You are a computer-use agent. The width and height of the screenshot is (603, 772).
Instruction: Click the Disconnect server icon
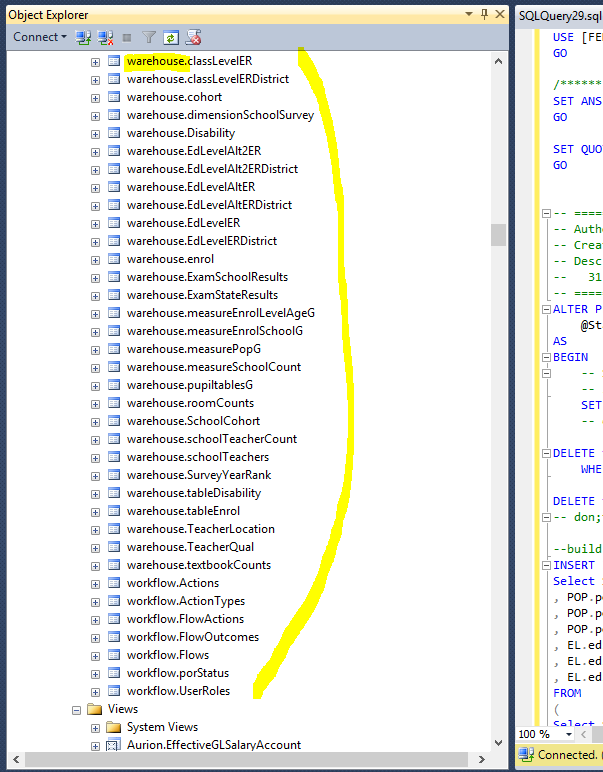(x=106, y=37)
